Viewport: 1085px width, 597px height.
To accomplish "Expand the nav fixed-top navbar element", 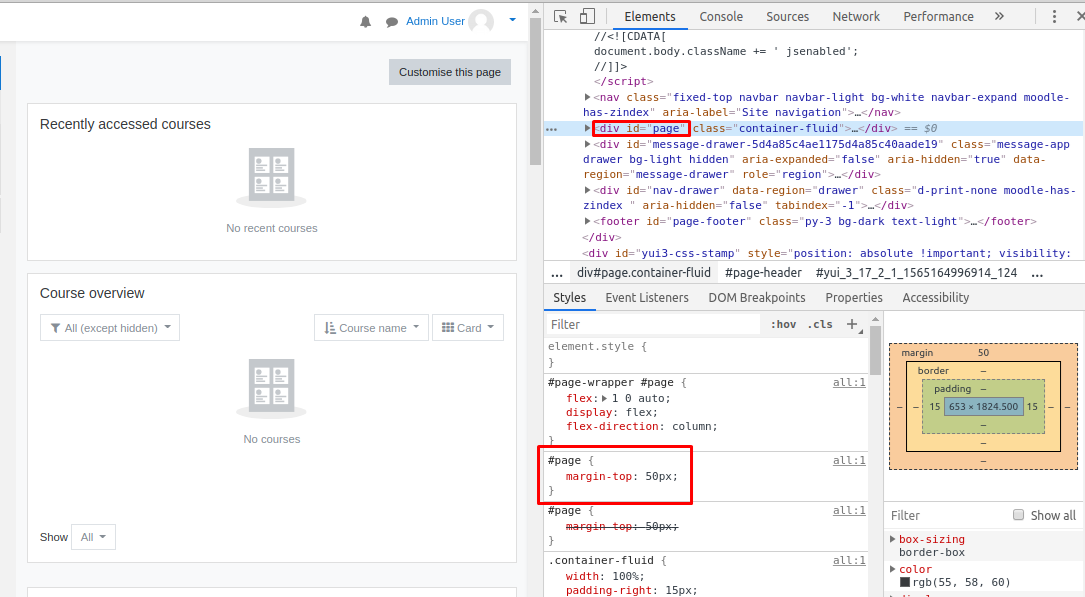I will [587, 97].
